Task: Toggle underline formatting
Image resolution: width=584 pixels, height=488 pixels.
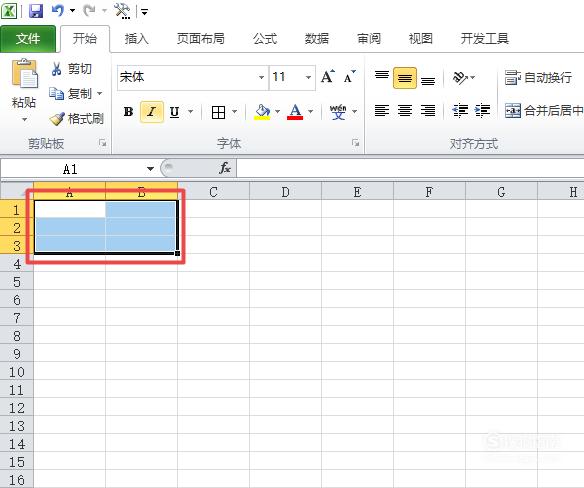Action: [174, 111]
